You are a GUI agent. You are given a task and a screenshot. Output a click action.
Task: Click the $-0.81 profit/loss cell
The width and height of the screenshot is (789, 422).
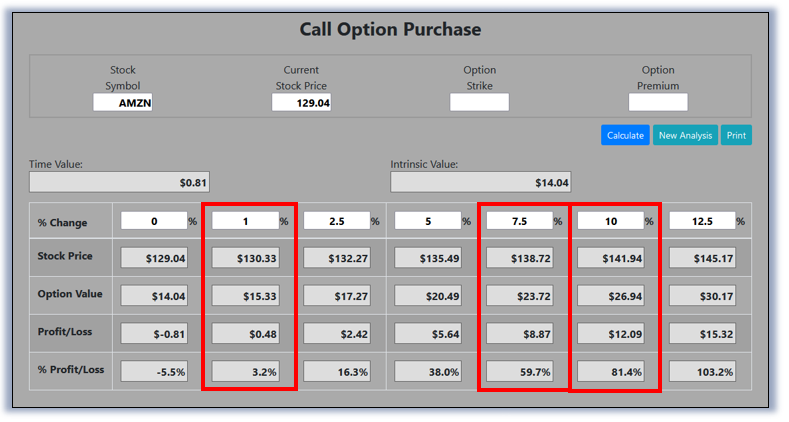coord(154,333)
